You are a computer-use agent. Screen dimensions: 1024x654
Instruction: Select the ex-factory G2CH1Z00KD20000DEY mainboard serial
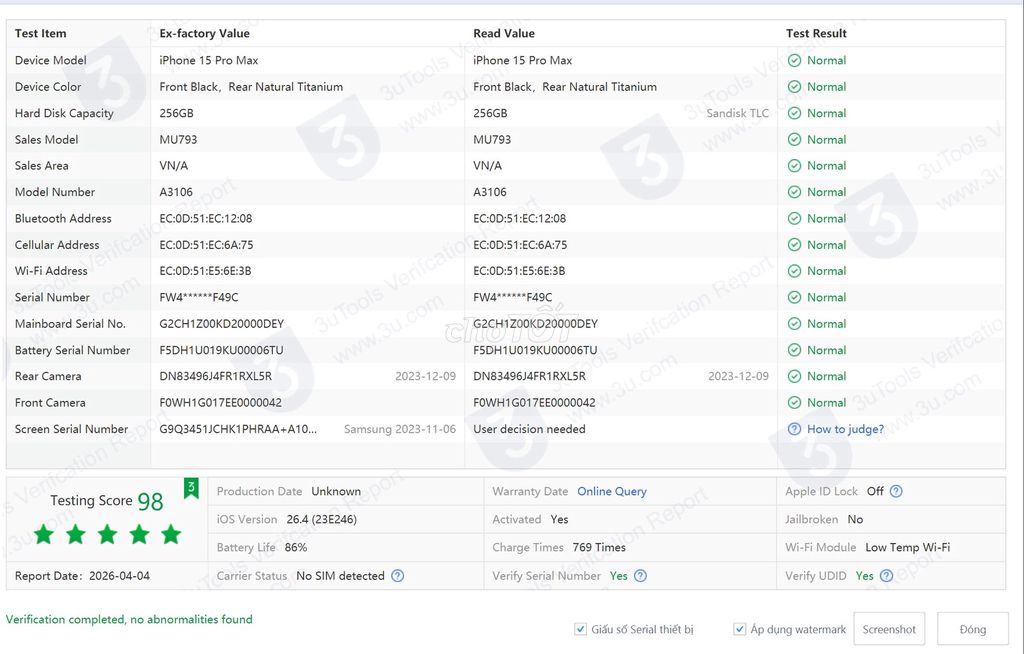[x=221, y=324]
